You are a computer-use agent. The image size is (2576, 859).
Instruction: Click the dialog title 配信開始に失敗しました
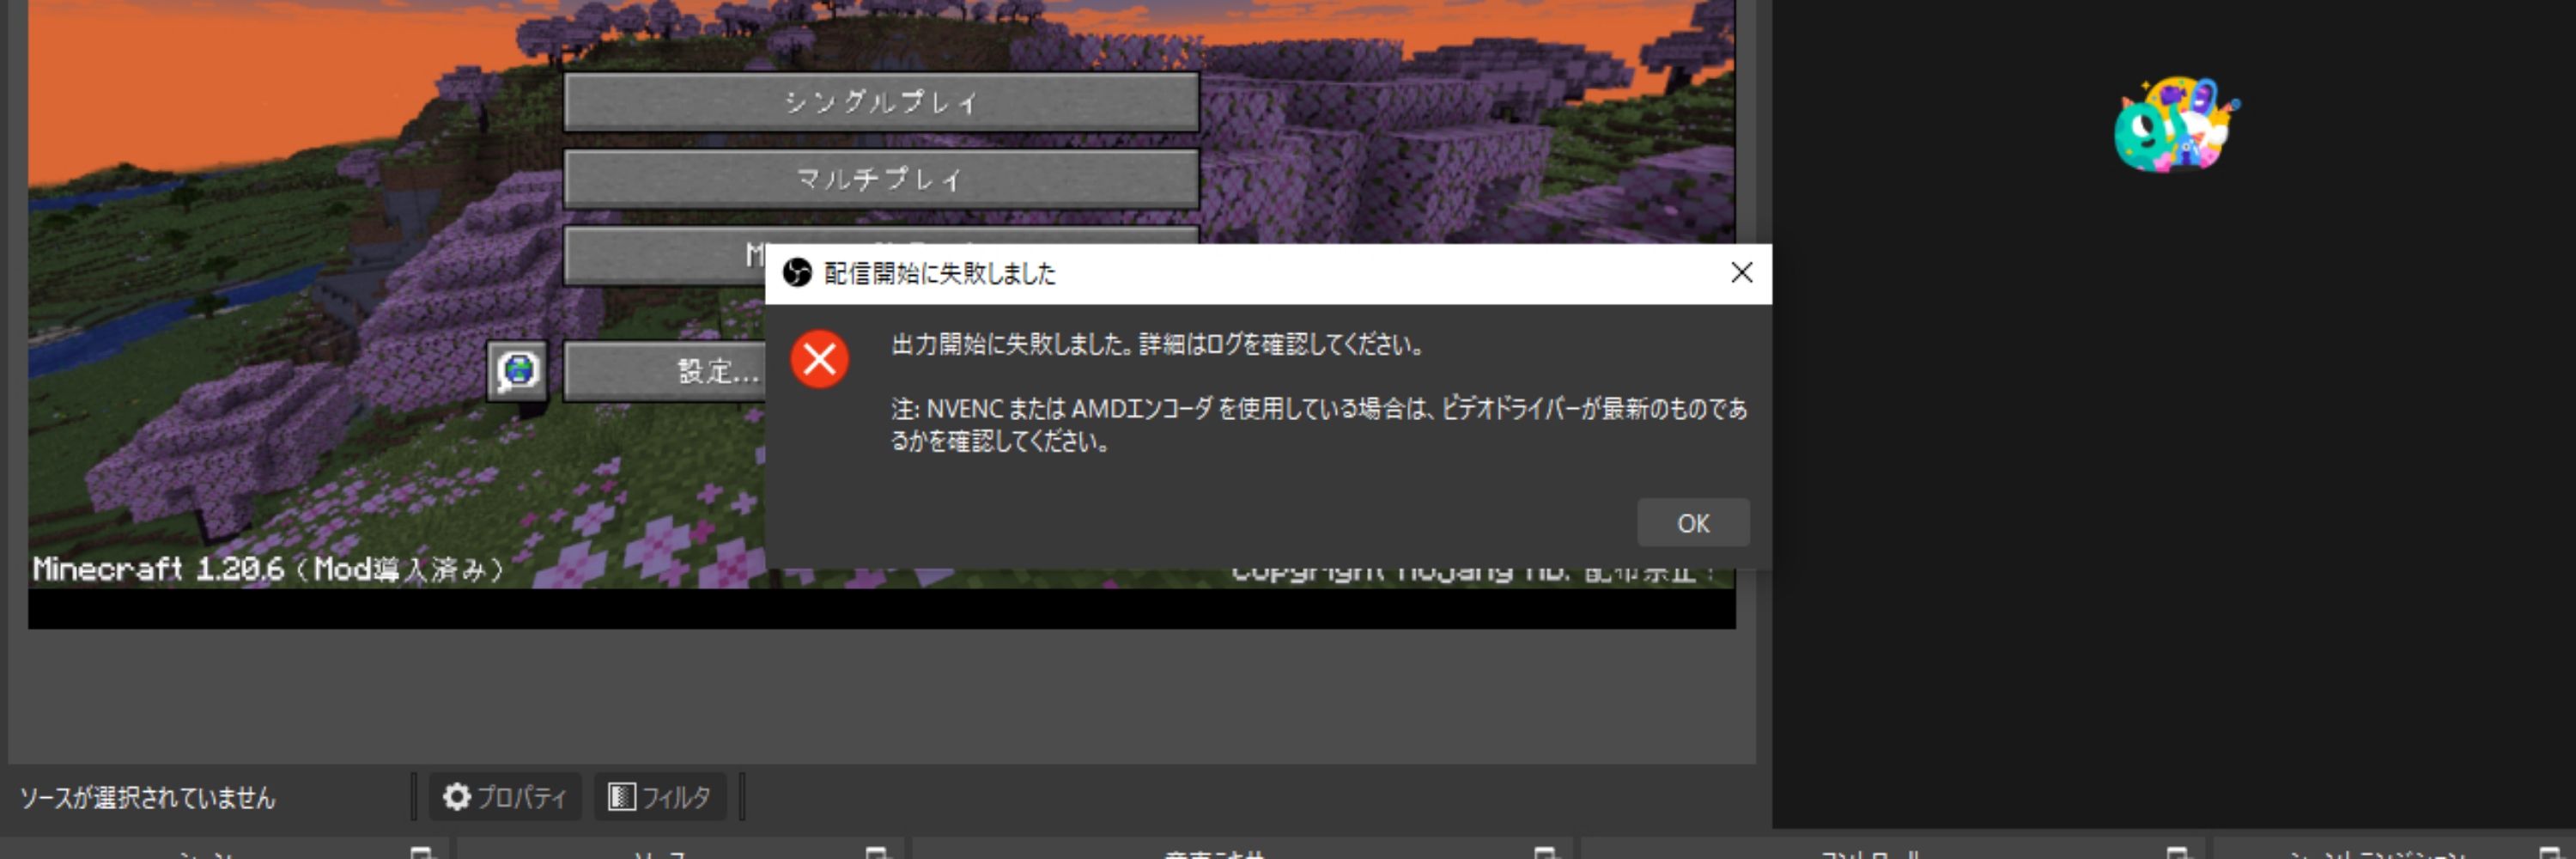coord(939,273)
